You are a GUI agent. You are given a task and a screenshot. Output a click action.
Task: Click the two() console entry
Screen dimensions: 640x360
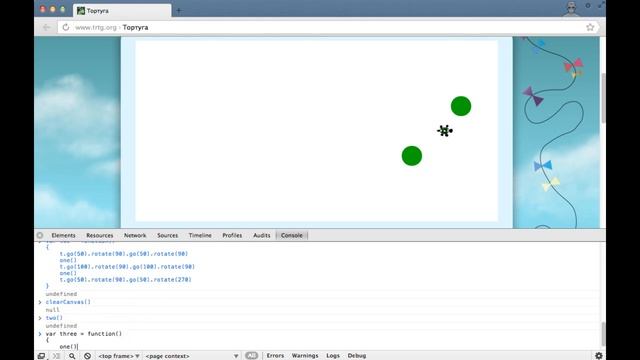click(54, 318)
